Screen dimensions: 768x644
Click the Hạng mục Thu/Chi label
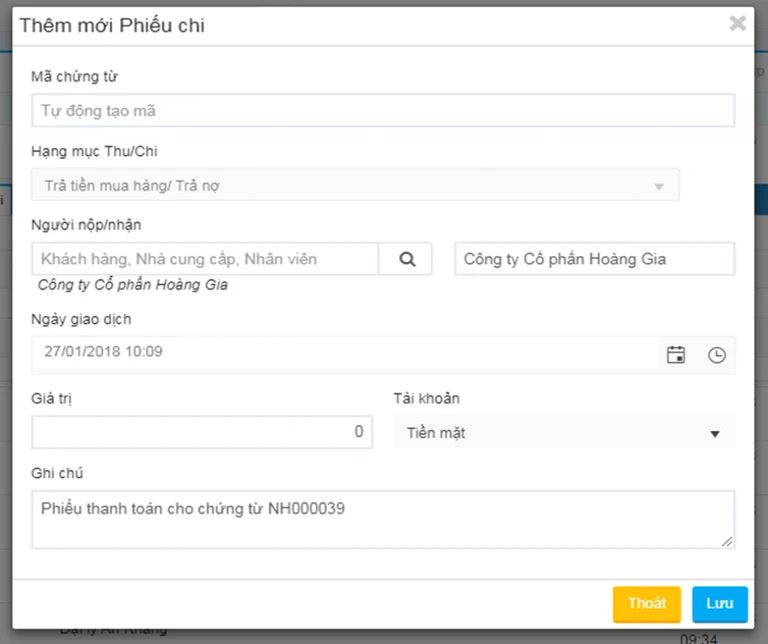tap(95, 151)
